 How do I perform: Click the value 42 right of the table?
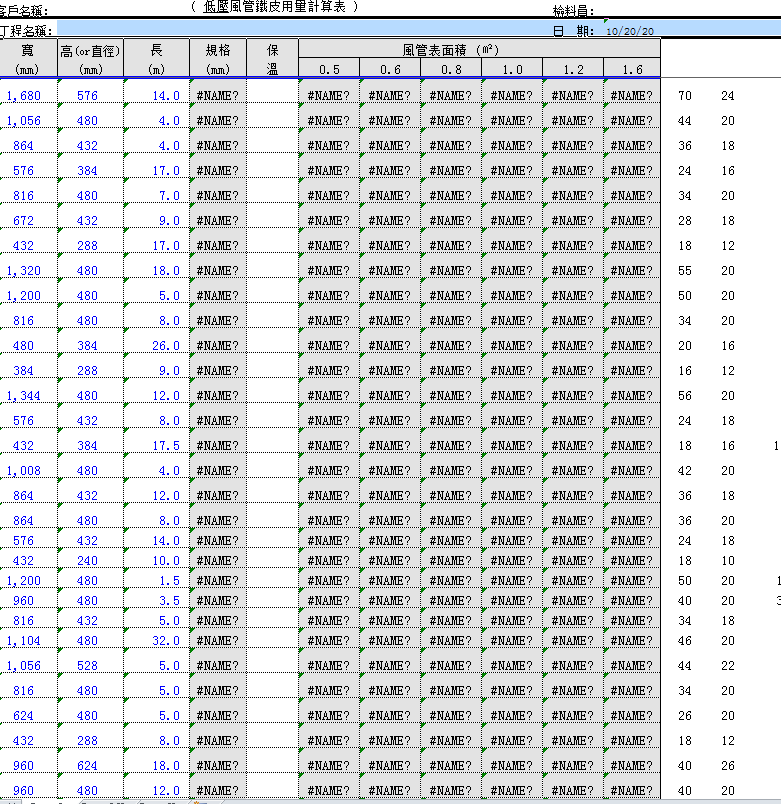685,471
